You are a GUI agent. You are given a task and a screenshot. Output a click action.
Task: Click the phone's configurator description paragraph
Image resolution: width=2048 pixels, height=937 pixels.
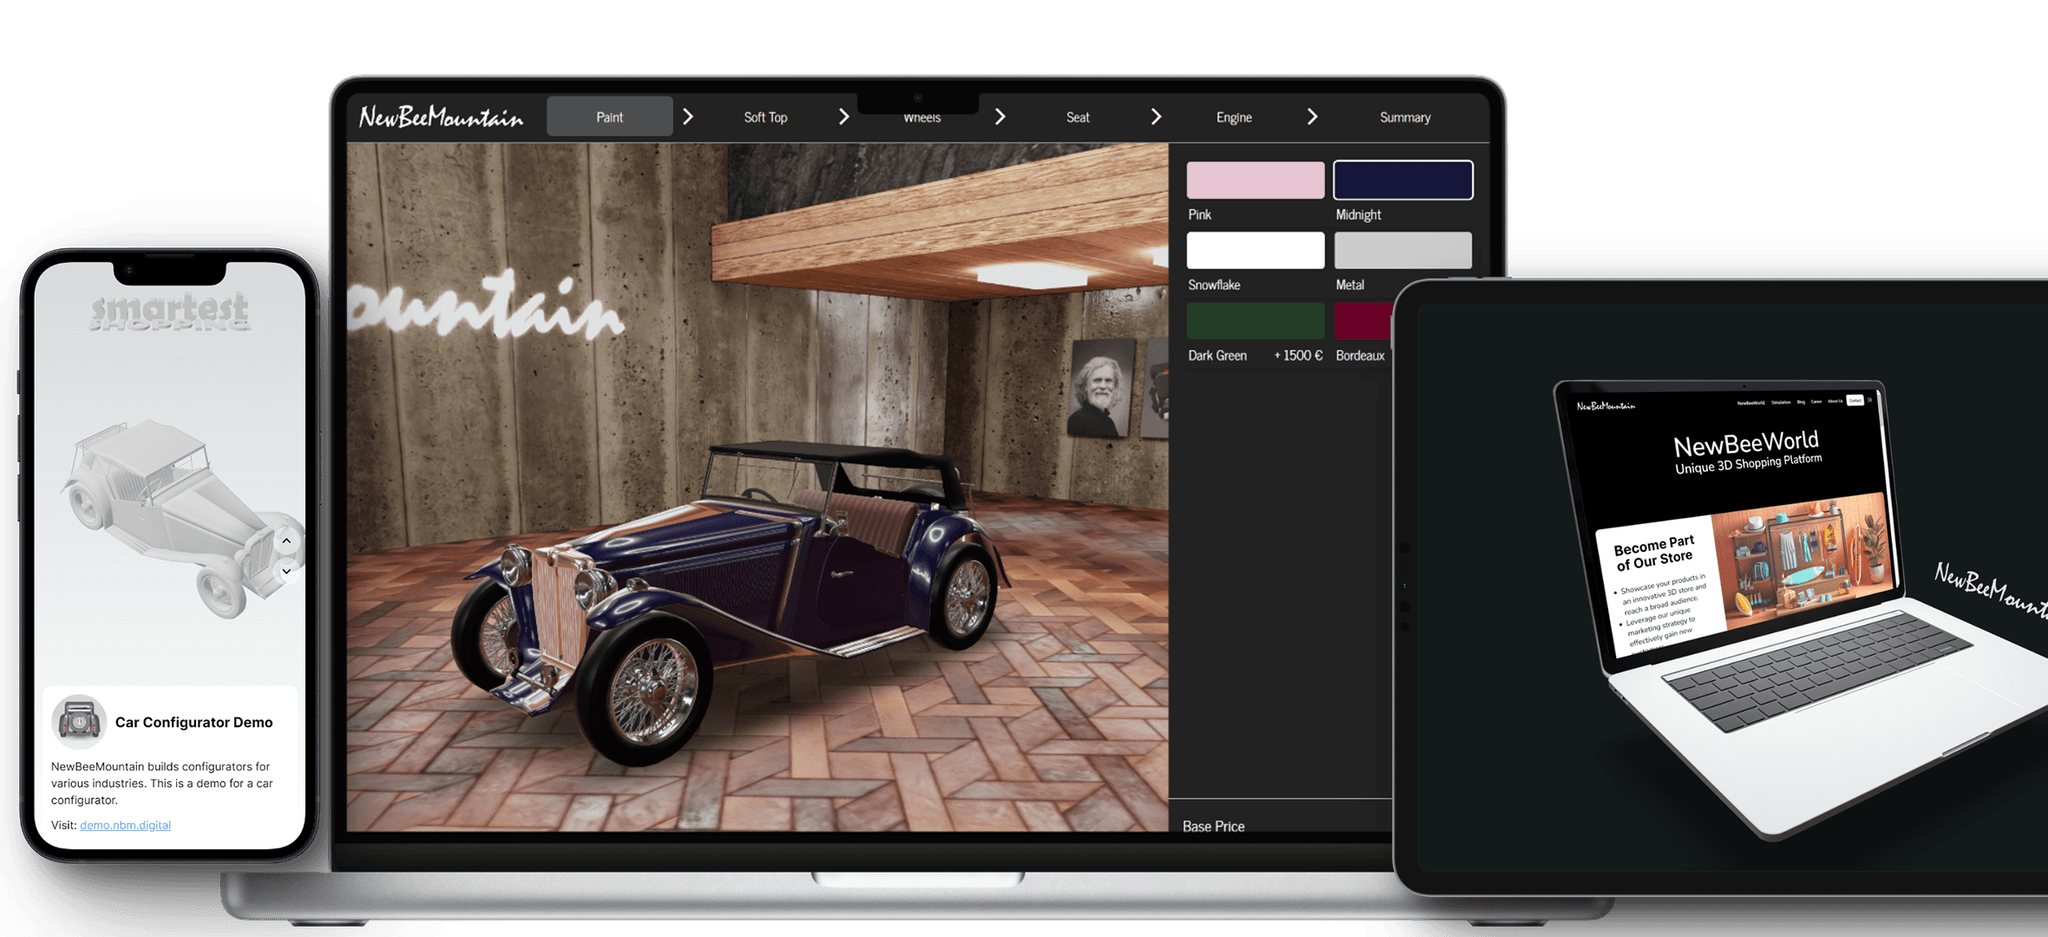162,783
